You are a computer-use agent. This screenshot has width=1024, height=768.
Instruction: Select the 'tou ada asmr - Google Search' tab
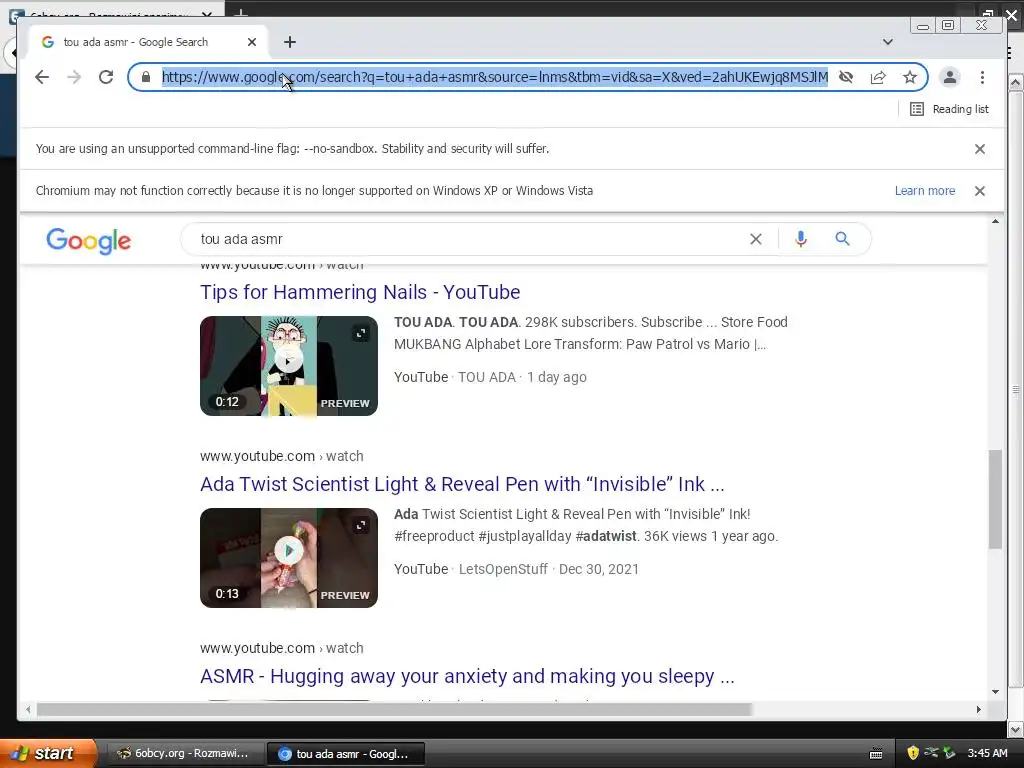click(x=148, y=42)
